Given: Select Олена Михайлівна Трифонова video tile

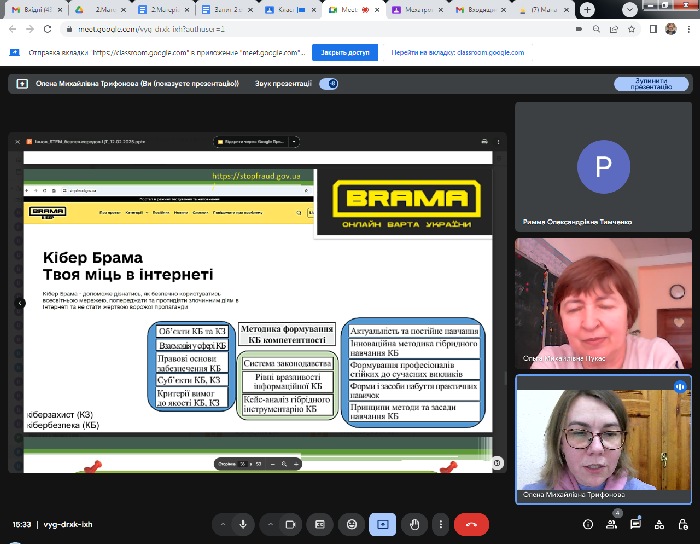Looking at the screenshot, I should tap(603, 439).
